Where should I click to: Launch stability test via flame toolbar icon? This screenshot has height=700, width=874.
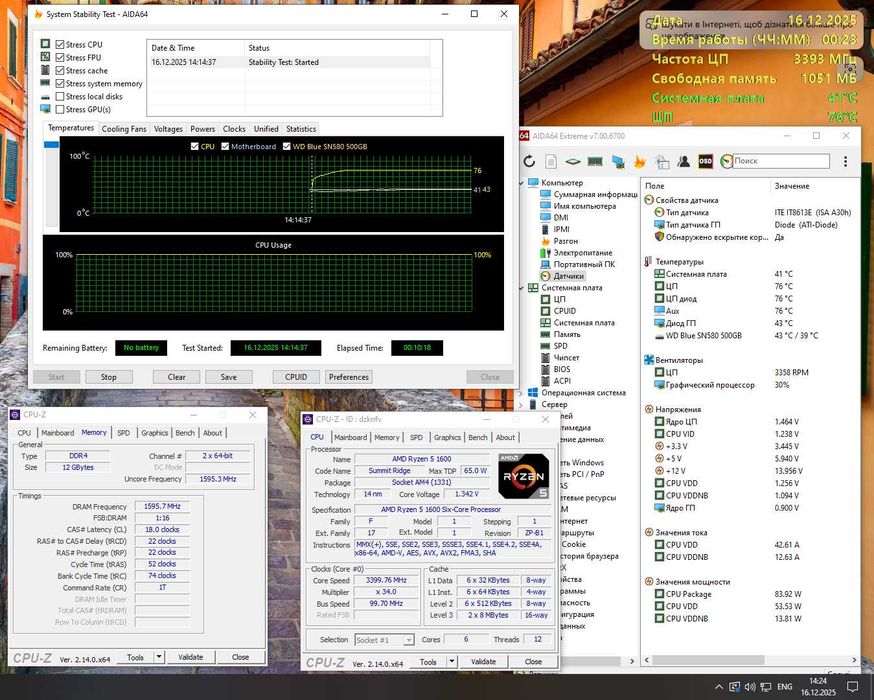coord(639,162)
